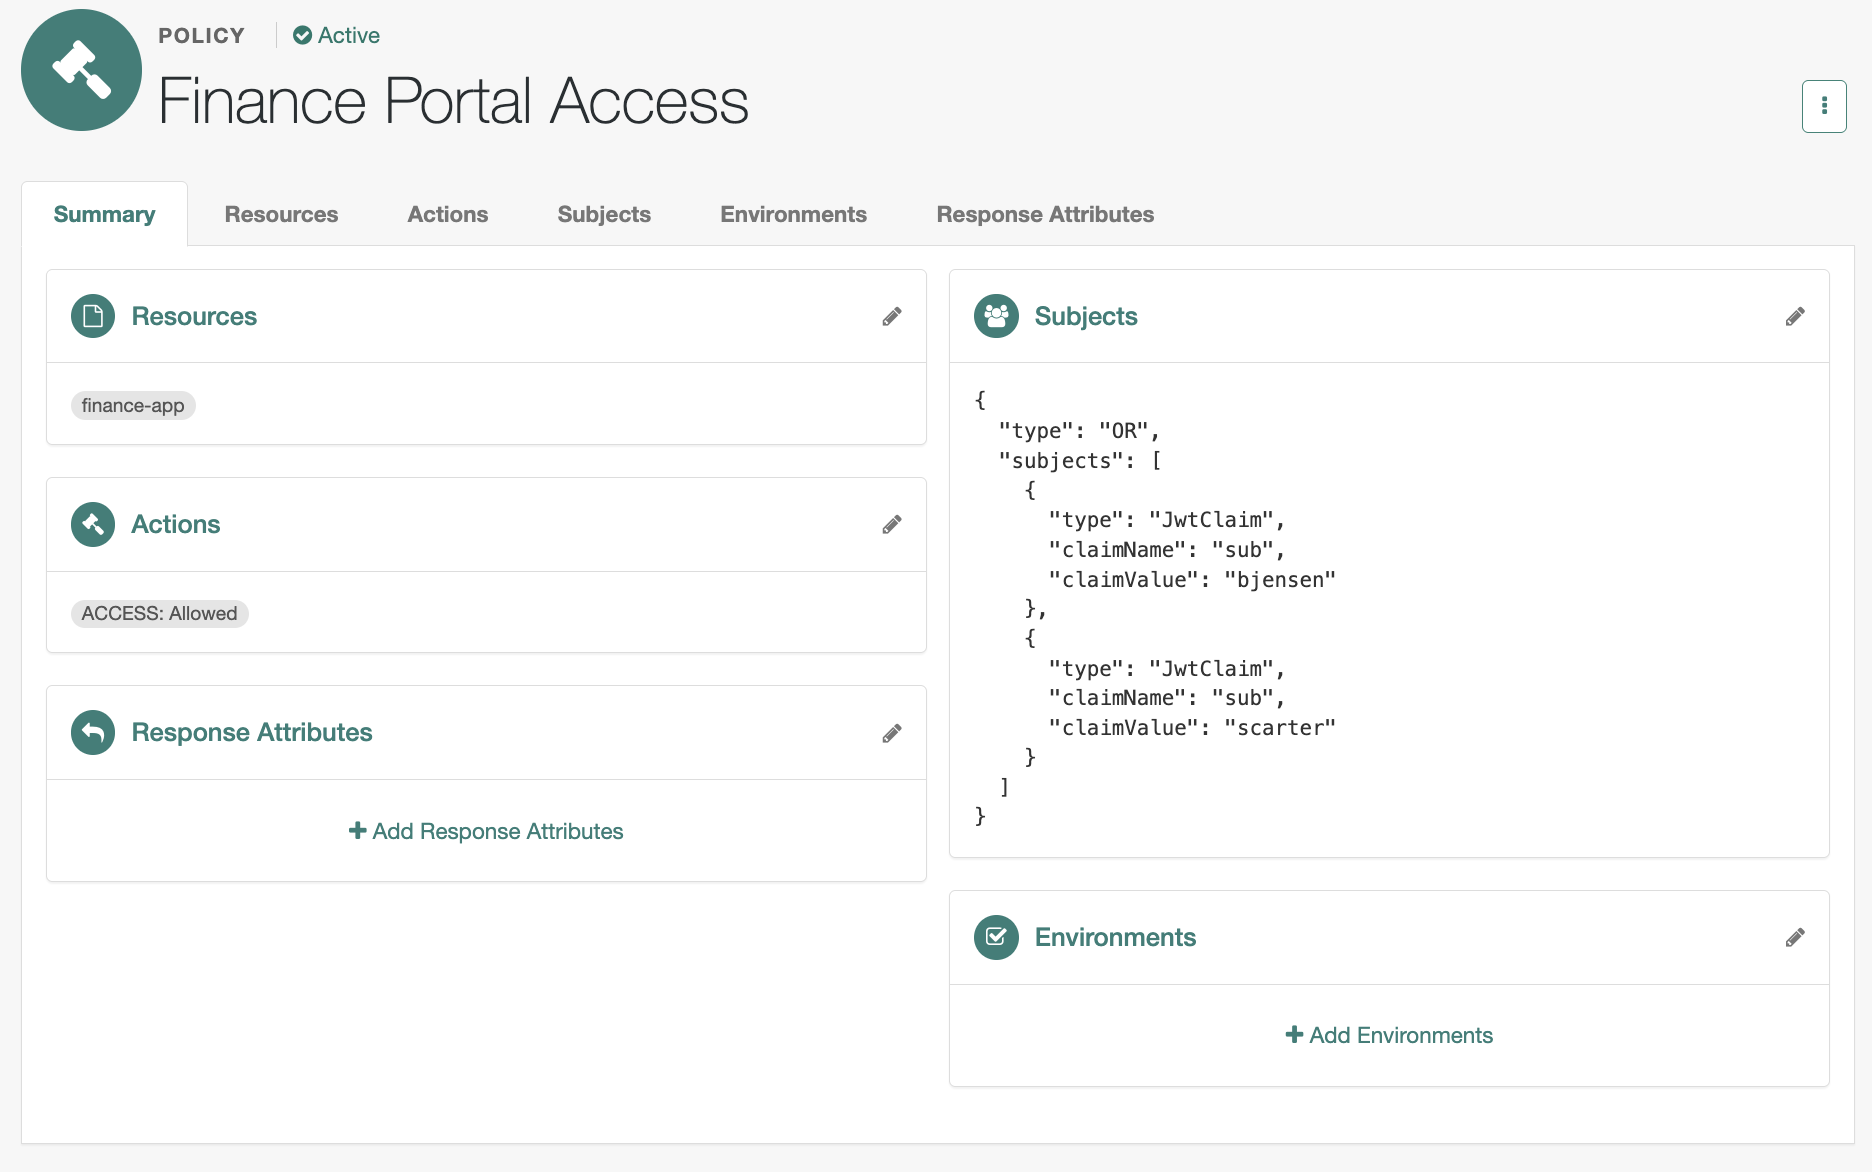Screen dimensions: 1872x1172
Task: Click the Resources document icon
Action: (x=92, y=316)
